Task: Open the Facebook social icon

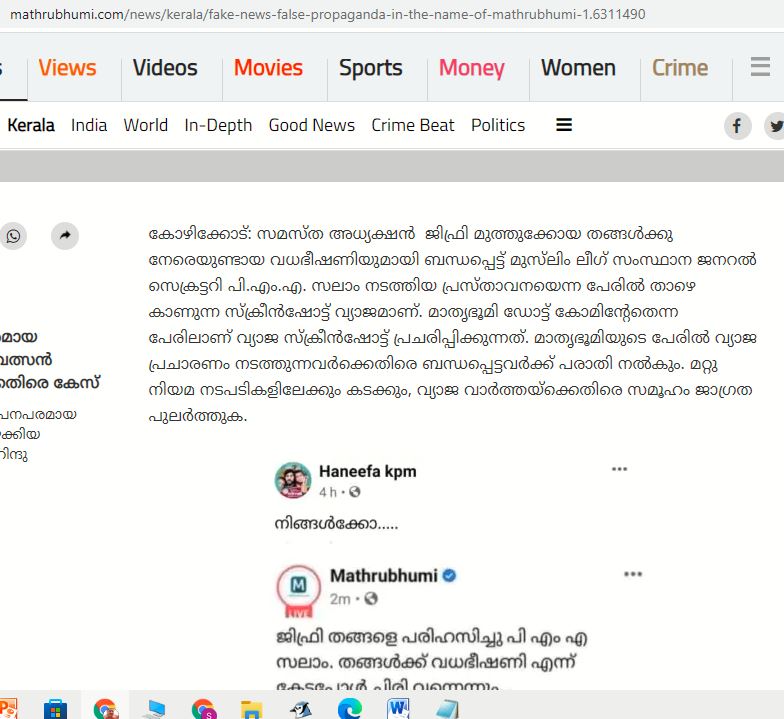Action: 737,126
